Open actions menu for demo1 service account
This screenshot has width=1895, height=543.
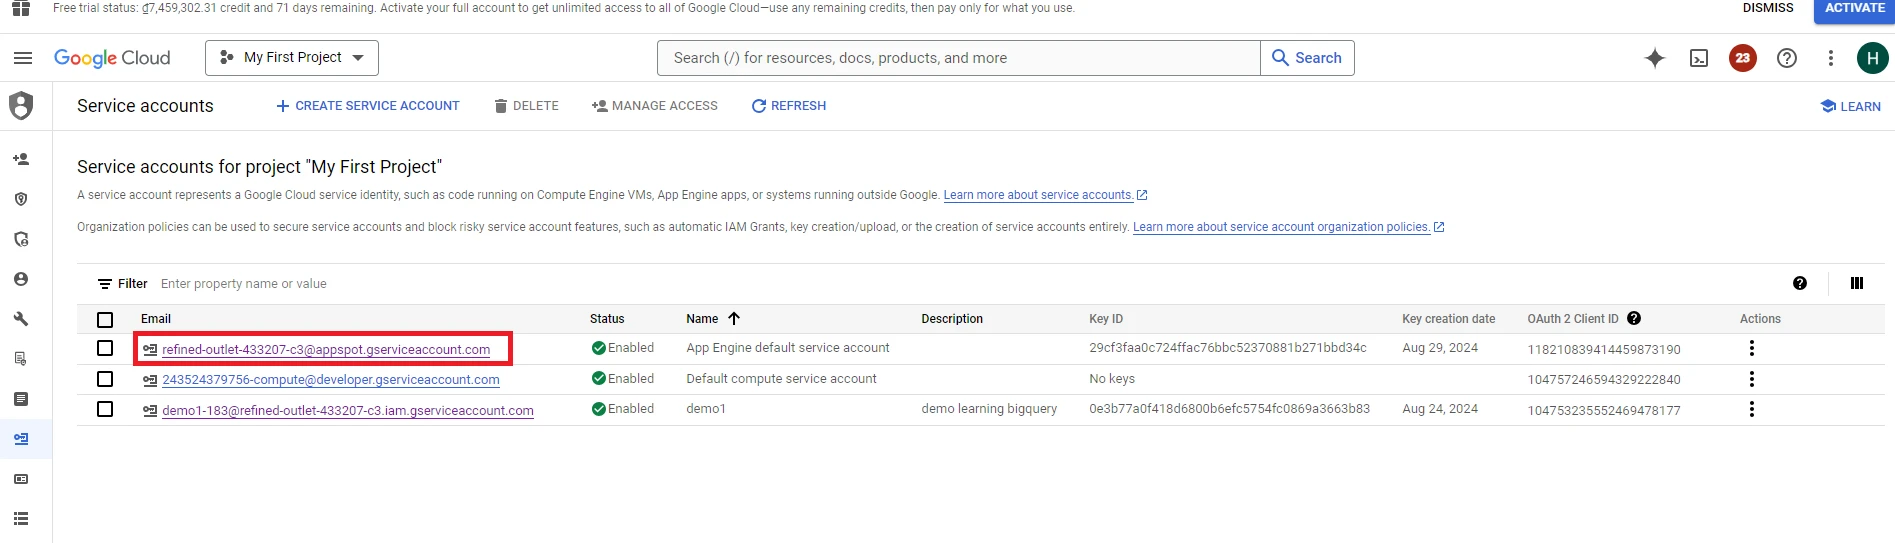[1751, 409]
